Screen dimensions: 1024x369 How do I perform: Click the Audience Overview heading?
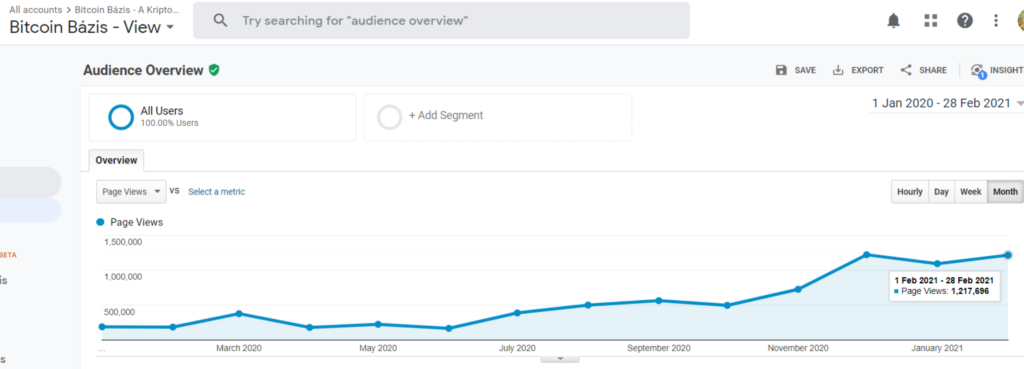(143, 71)
